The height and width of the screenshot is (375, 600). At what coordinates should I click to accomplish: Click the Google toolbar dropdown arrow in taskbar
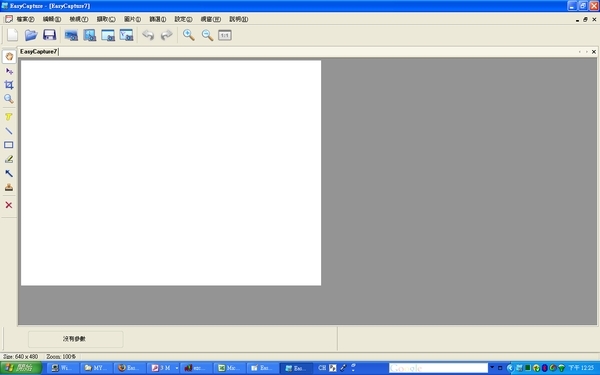point(492,368)
